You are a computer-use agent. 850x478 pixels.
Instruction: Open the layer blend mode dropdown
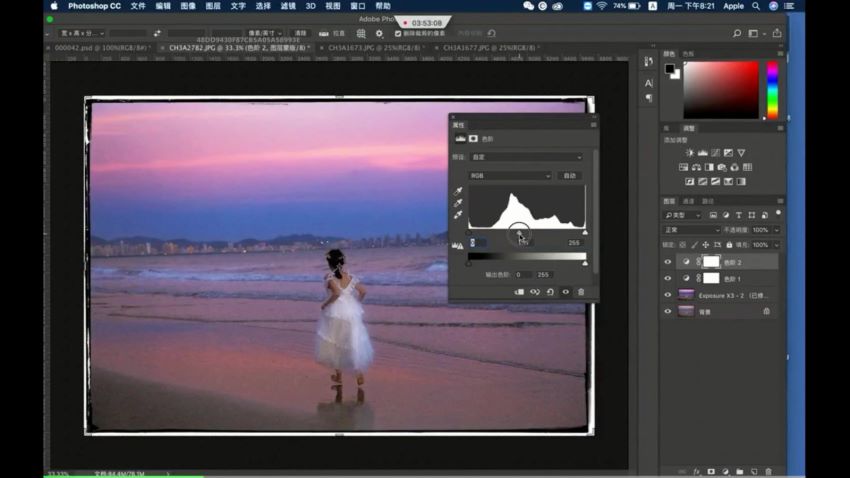(x=692, y=230)
